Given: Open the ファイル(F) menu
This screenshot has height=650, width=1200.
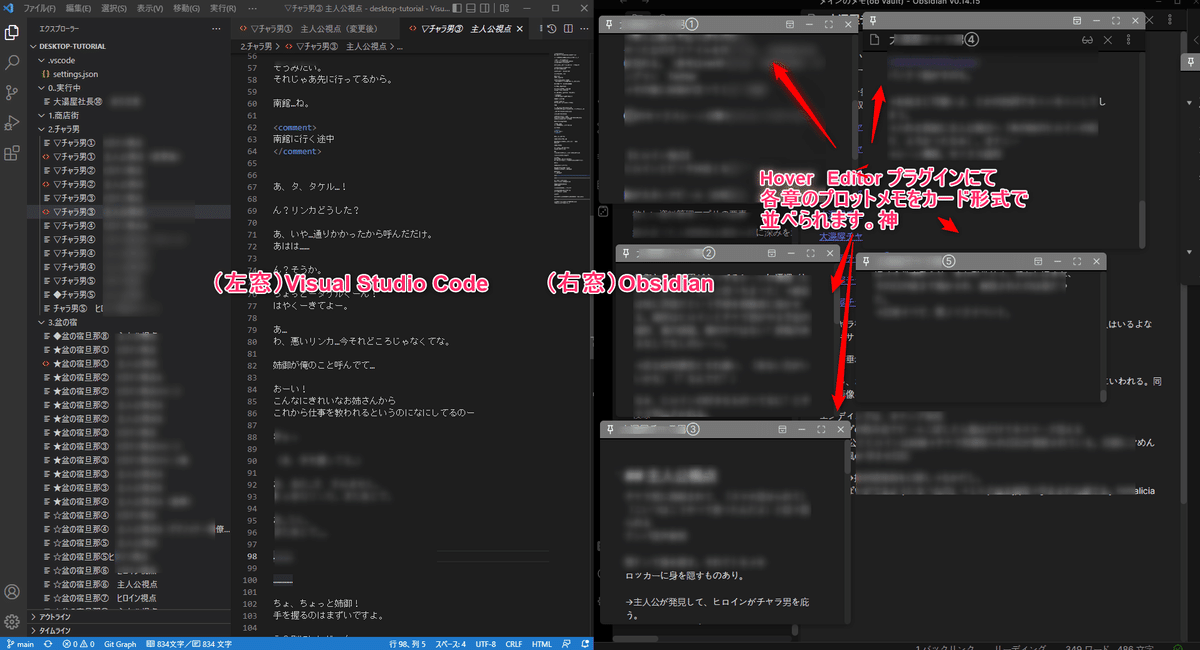Looking at the screenshot, I should pyautogui.click(x=41, y=8).
